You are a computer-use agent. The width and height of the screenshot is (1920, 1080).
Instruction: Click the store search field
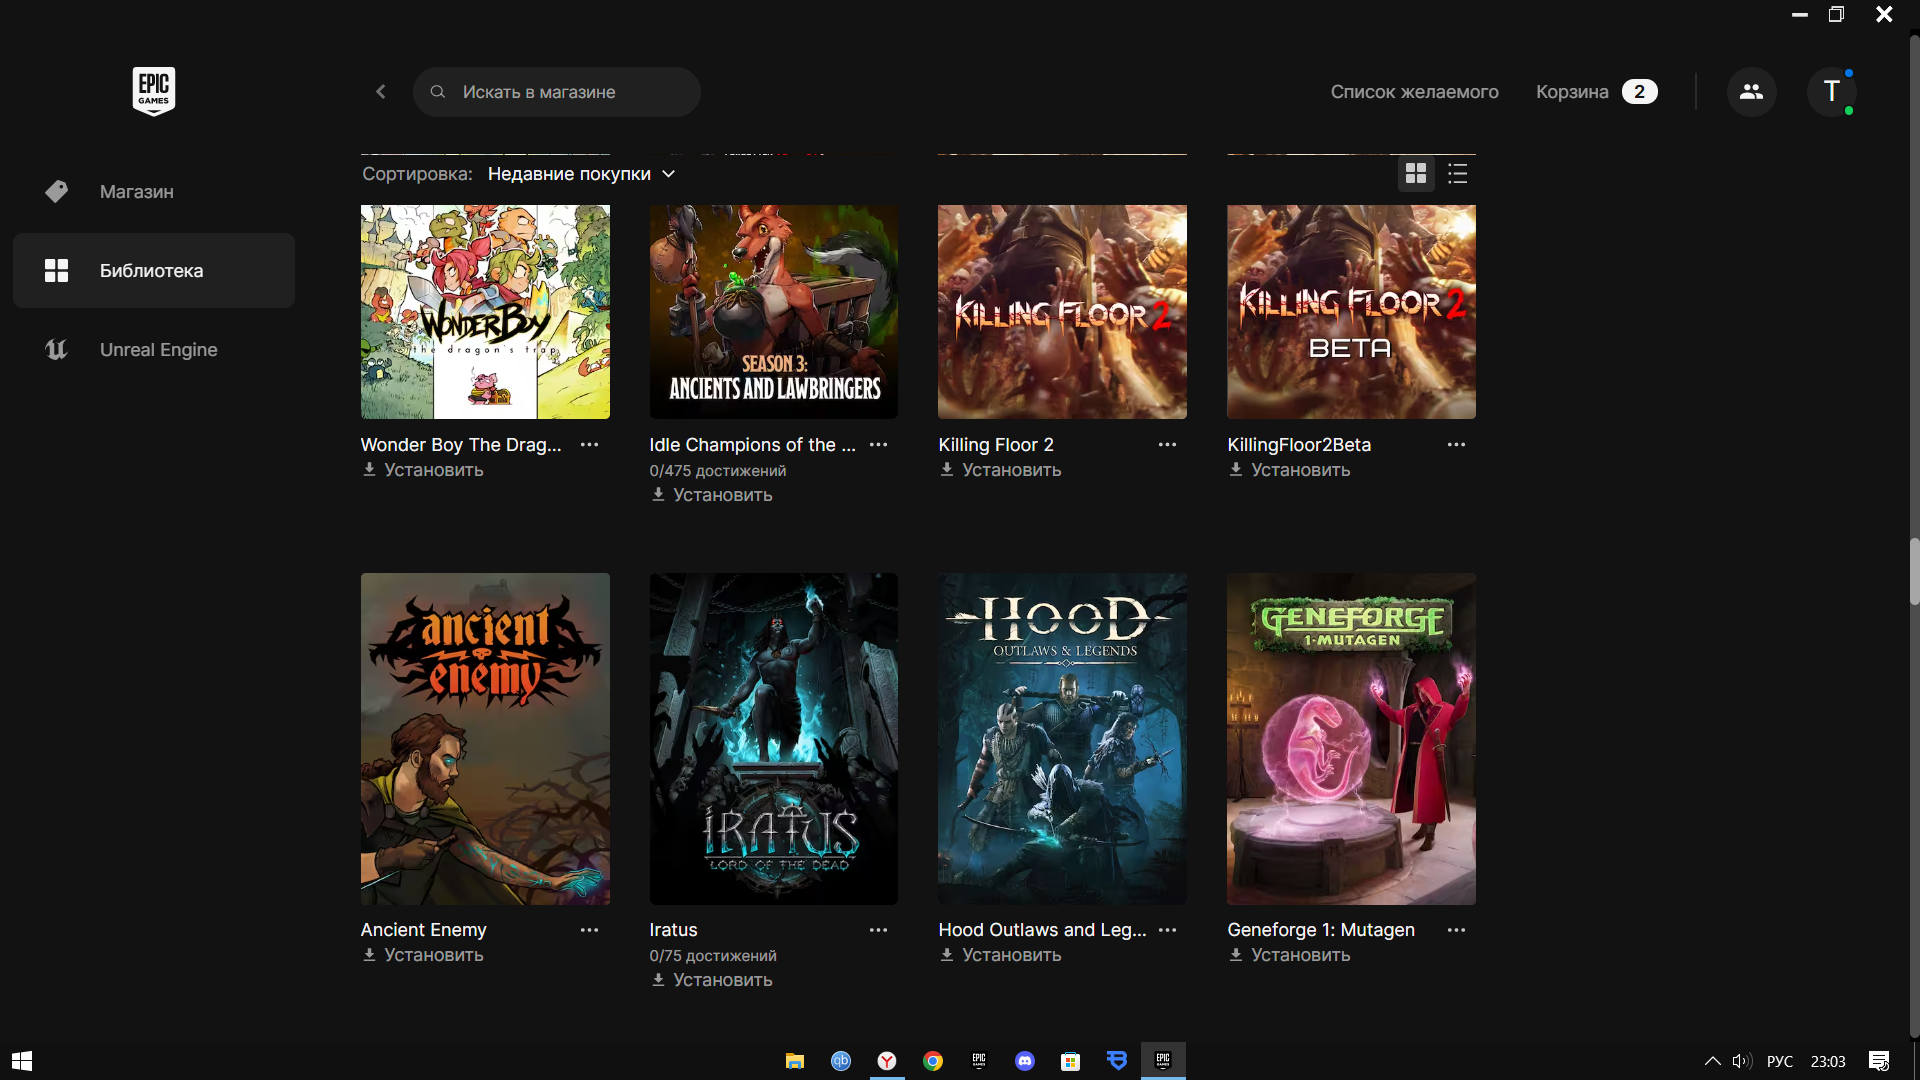click(556, 92)
